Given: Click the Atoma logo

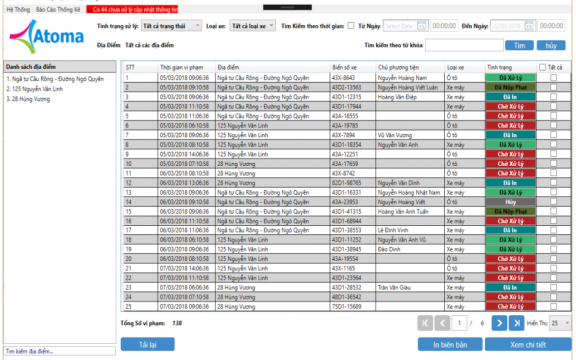Looking at the screenshot, I should 46,36.
